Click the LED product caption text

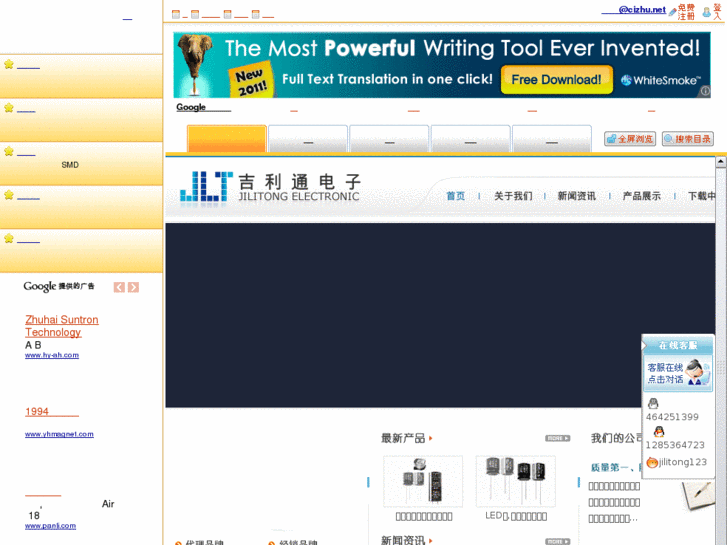(516, 516)
